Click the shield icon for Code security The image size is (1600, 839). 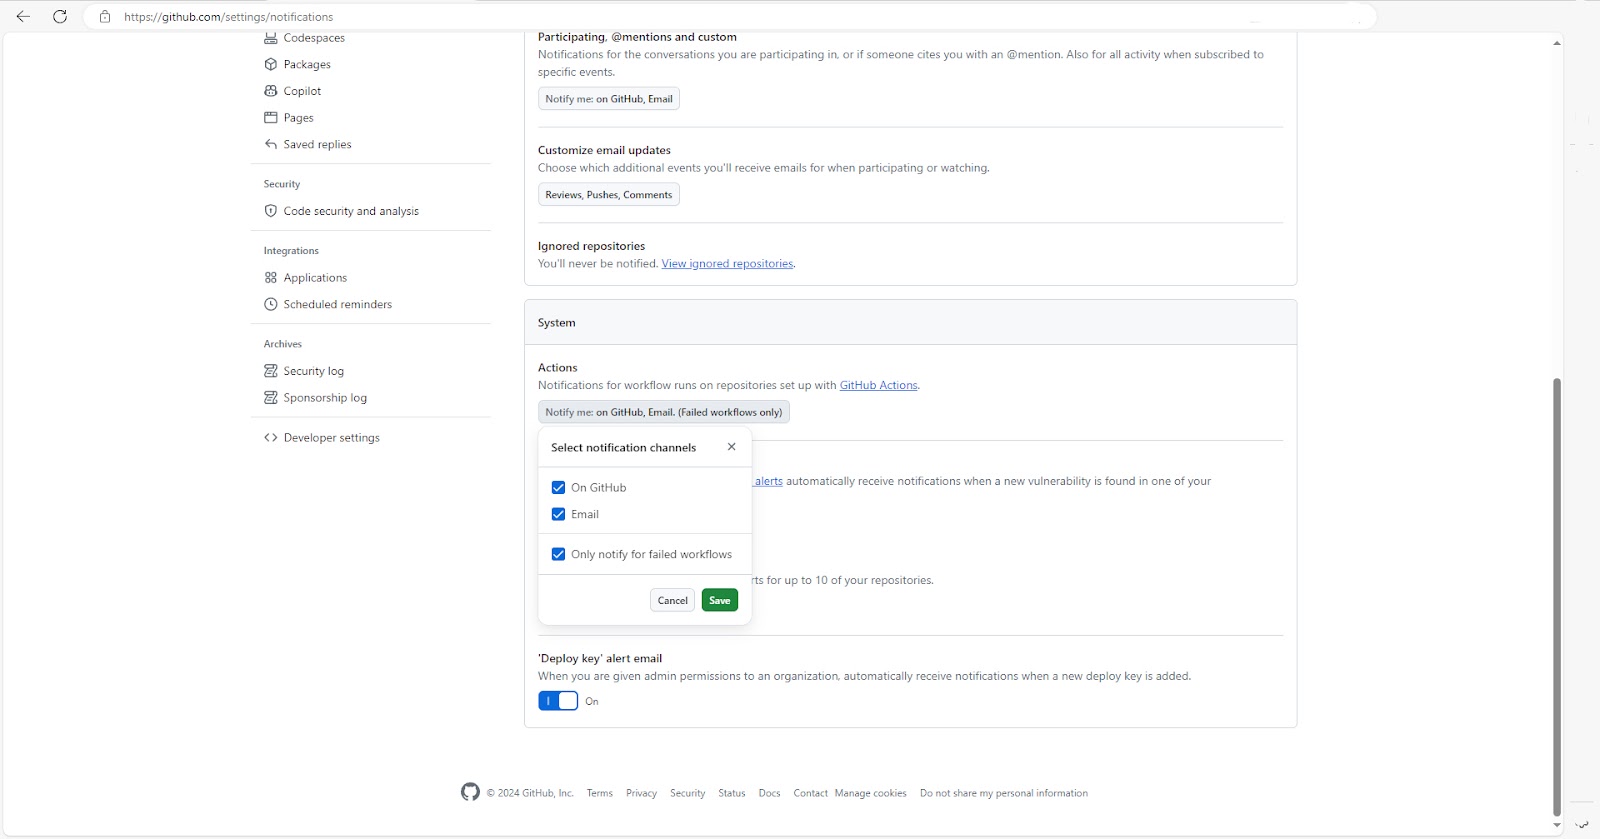pos(270,211)
